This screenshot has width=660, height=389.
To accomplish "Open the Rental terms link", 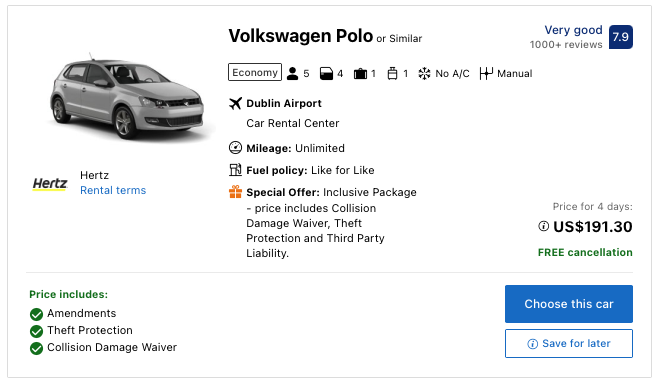I will coord(113,190).
